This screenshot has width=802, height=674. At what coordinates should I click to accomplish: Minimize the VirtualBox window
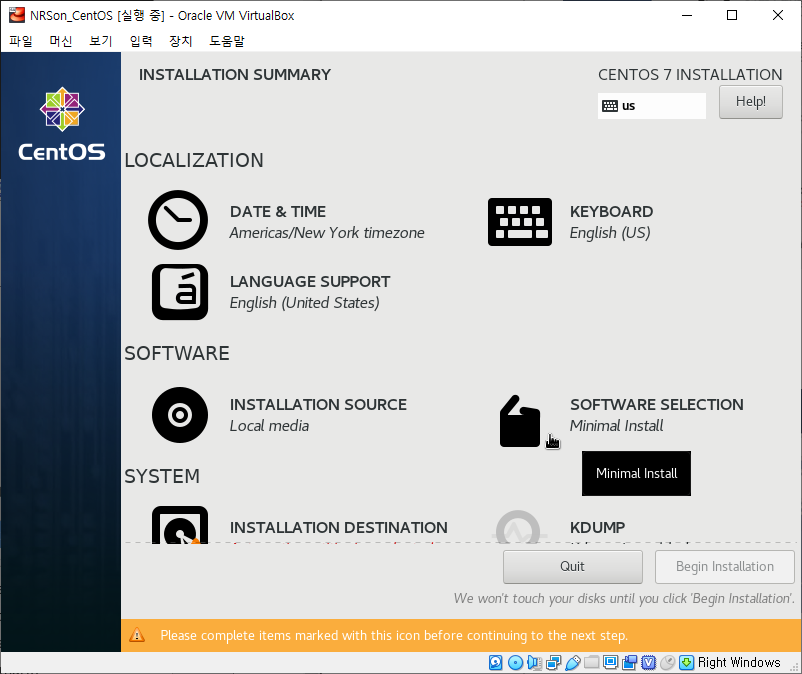(x=687, y=15)
